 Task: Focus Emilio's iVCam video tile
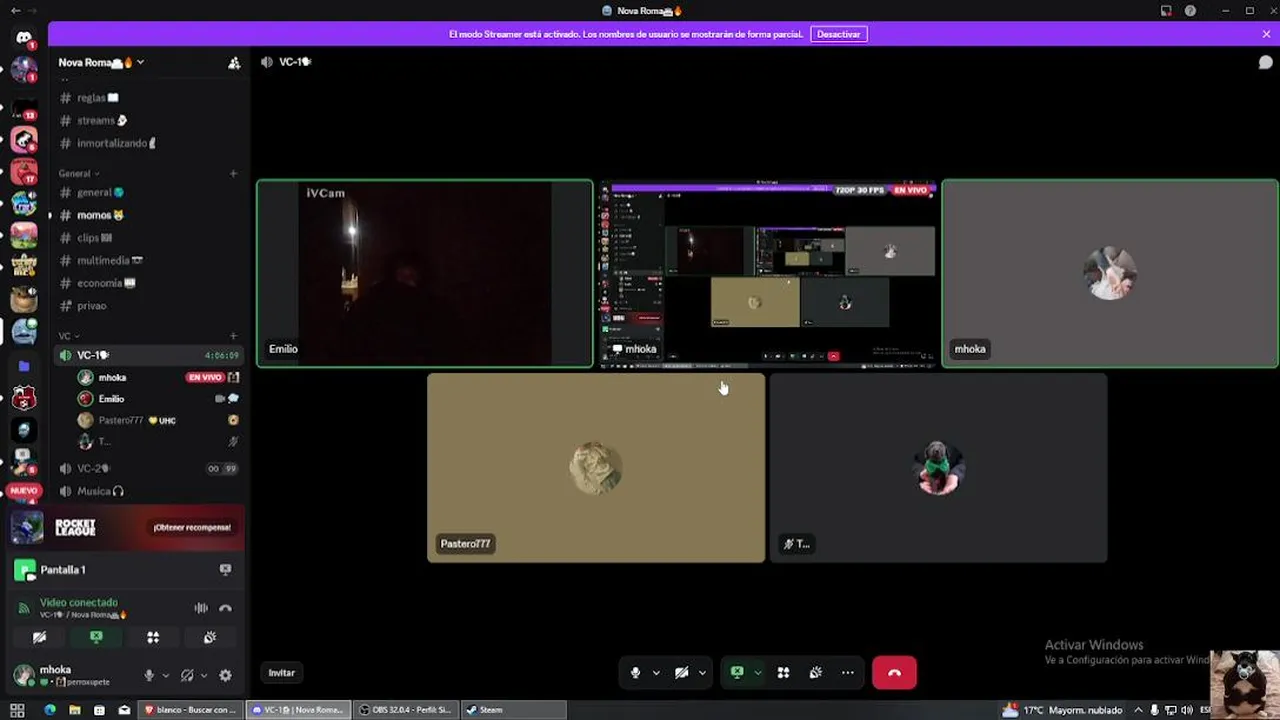pyautogui.click(x=425, y=274)
